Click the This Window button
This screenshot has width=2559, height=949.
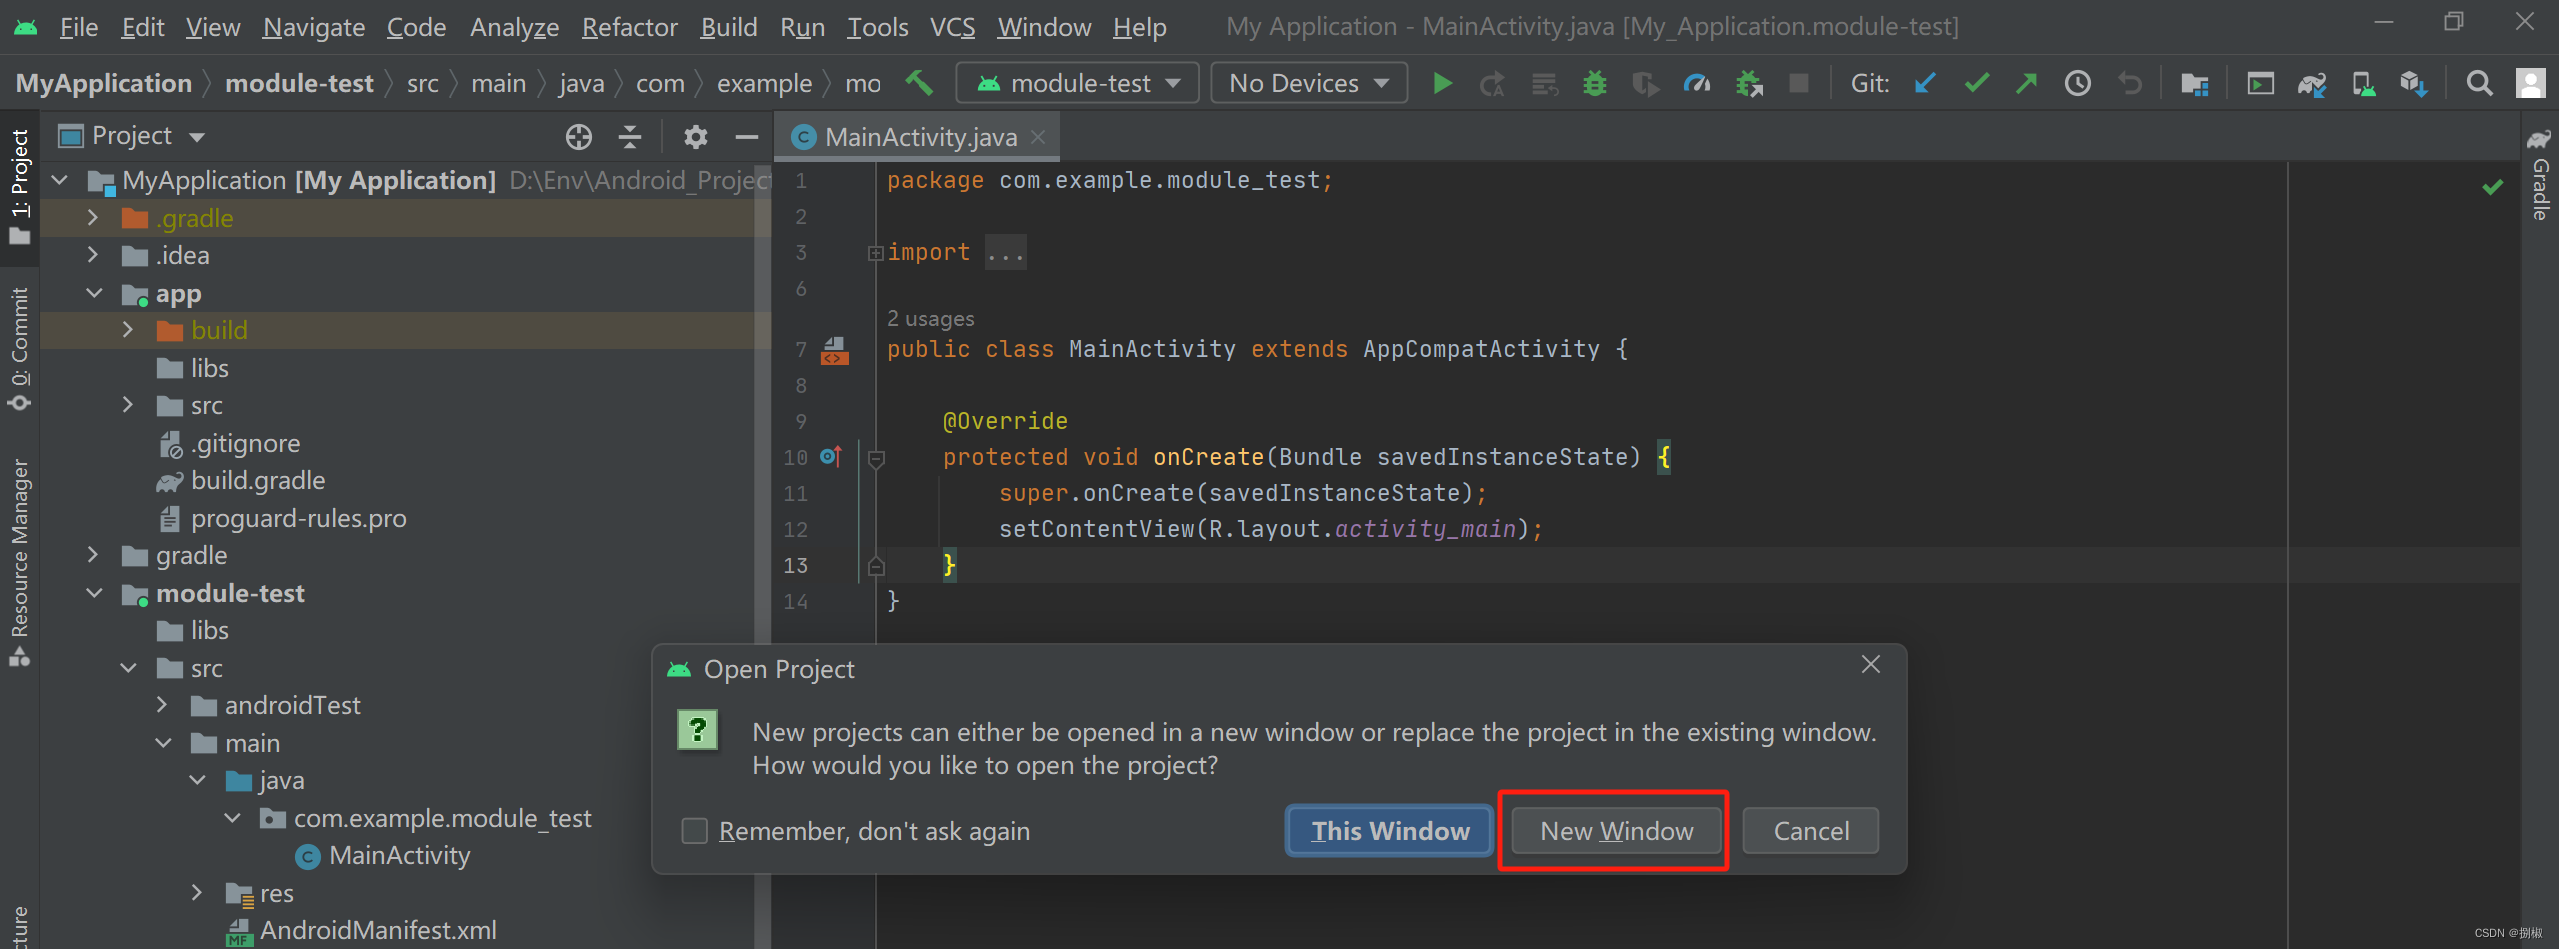tap(1389, 831)
